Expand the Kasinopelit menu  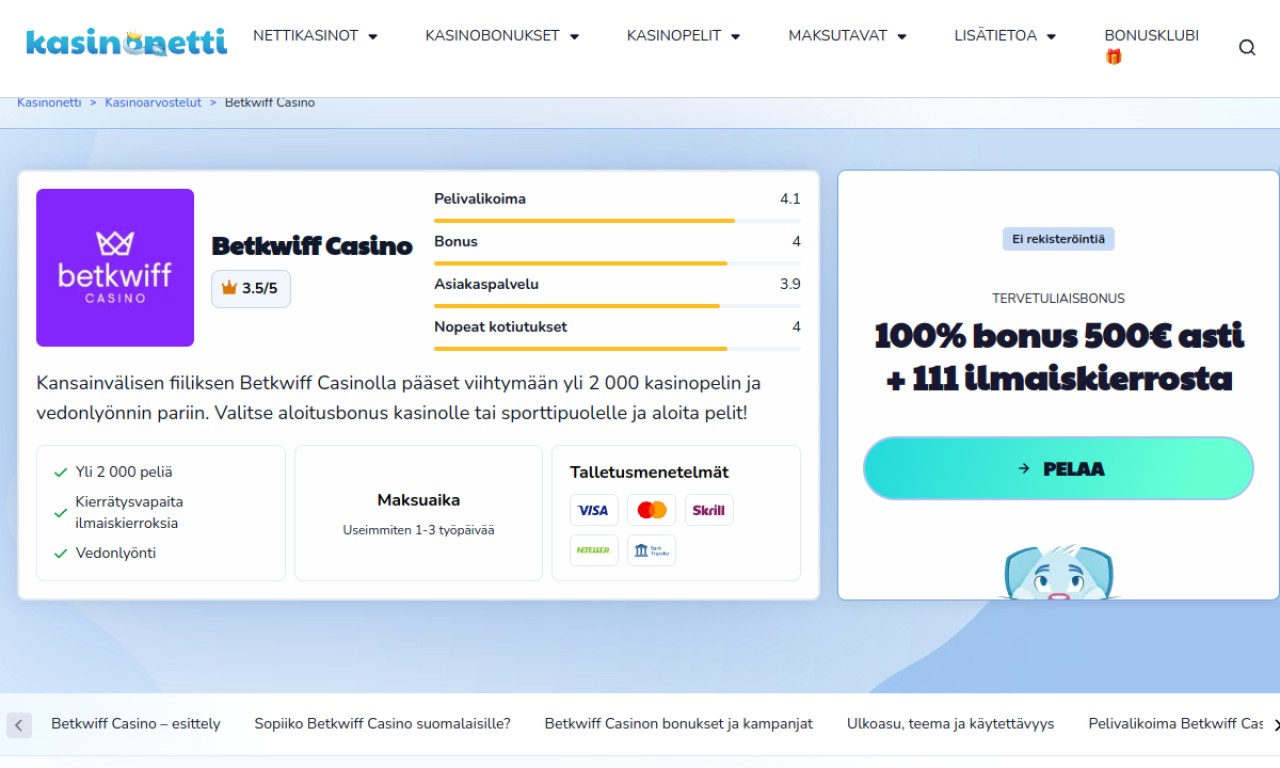click(683, 35)
